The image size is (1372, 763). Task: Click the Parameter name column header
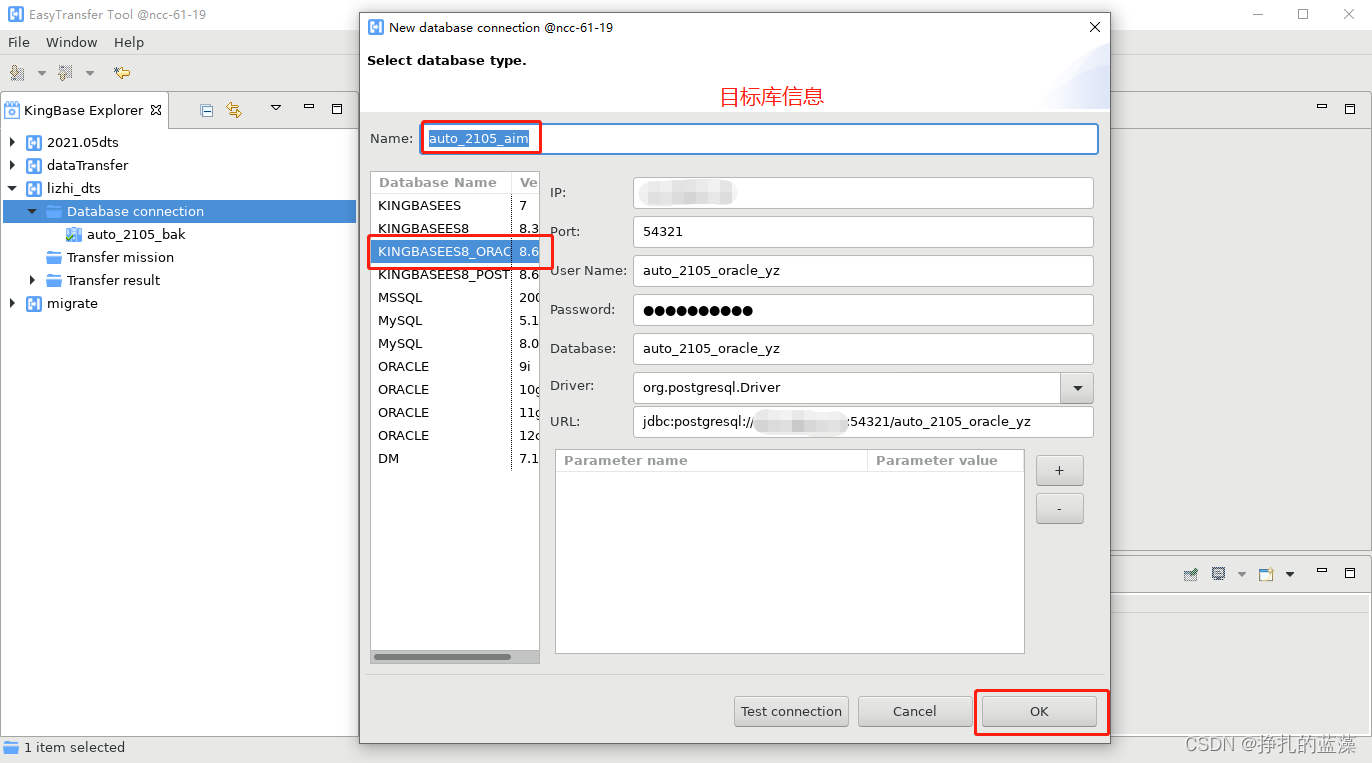(711, 460)
